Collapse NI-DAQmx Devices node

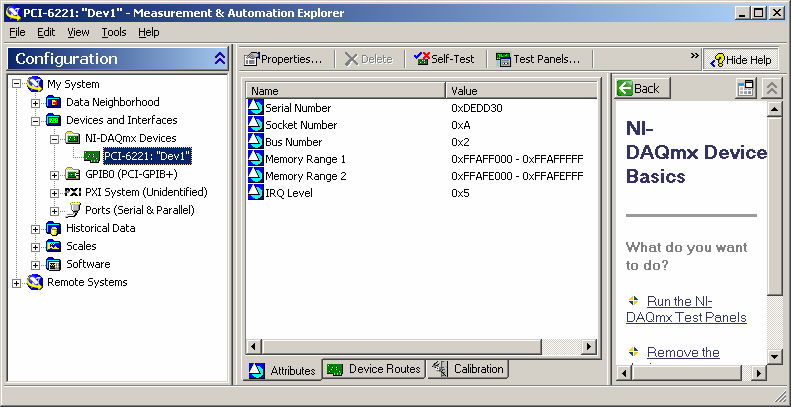[54, 139]
